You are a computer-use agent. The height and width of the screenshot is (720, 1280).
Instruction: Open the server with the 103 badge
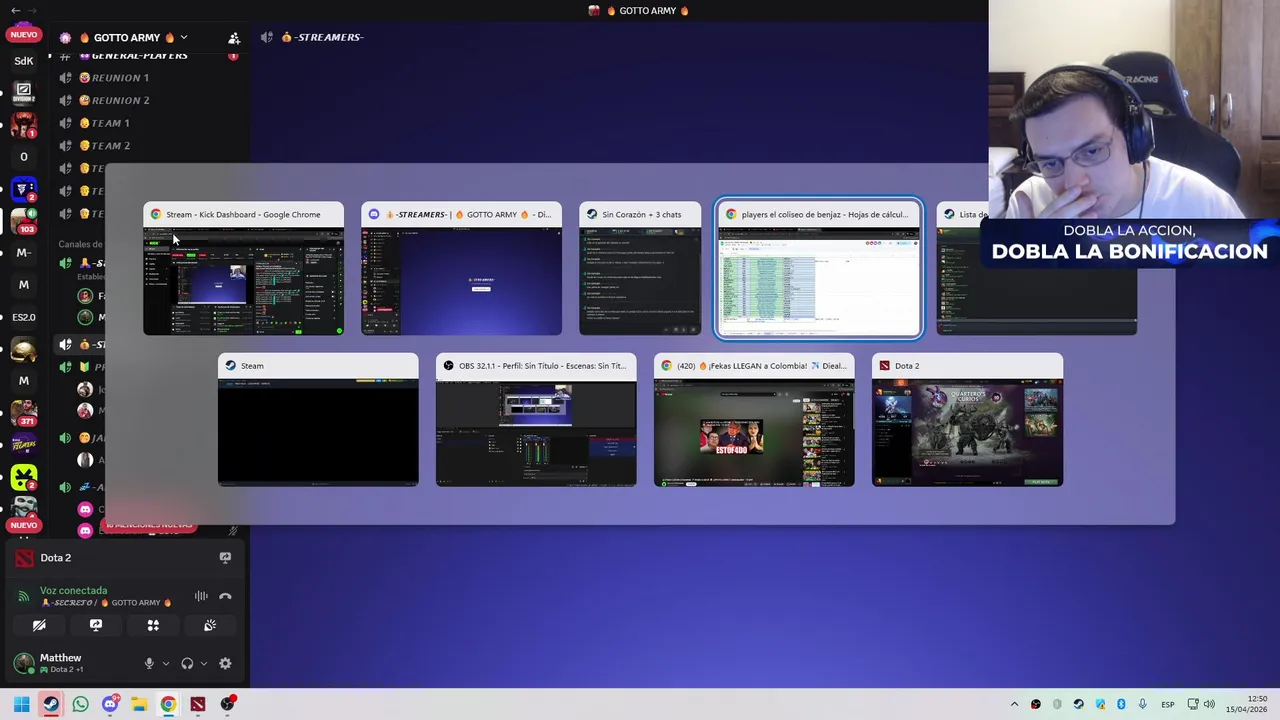coord(24,220)
